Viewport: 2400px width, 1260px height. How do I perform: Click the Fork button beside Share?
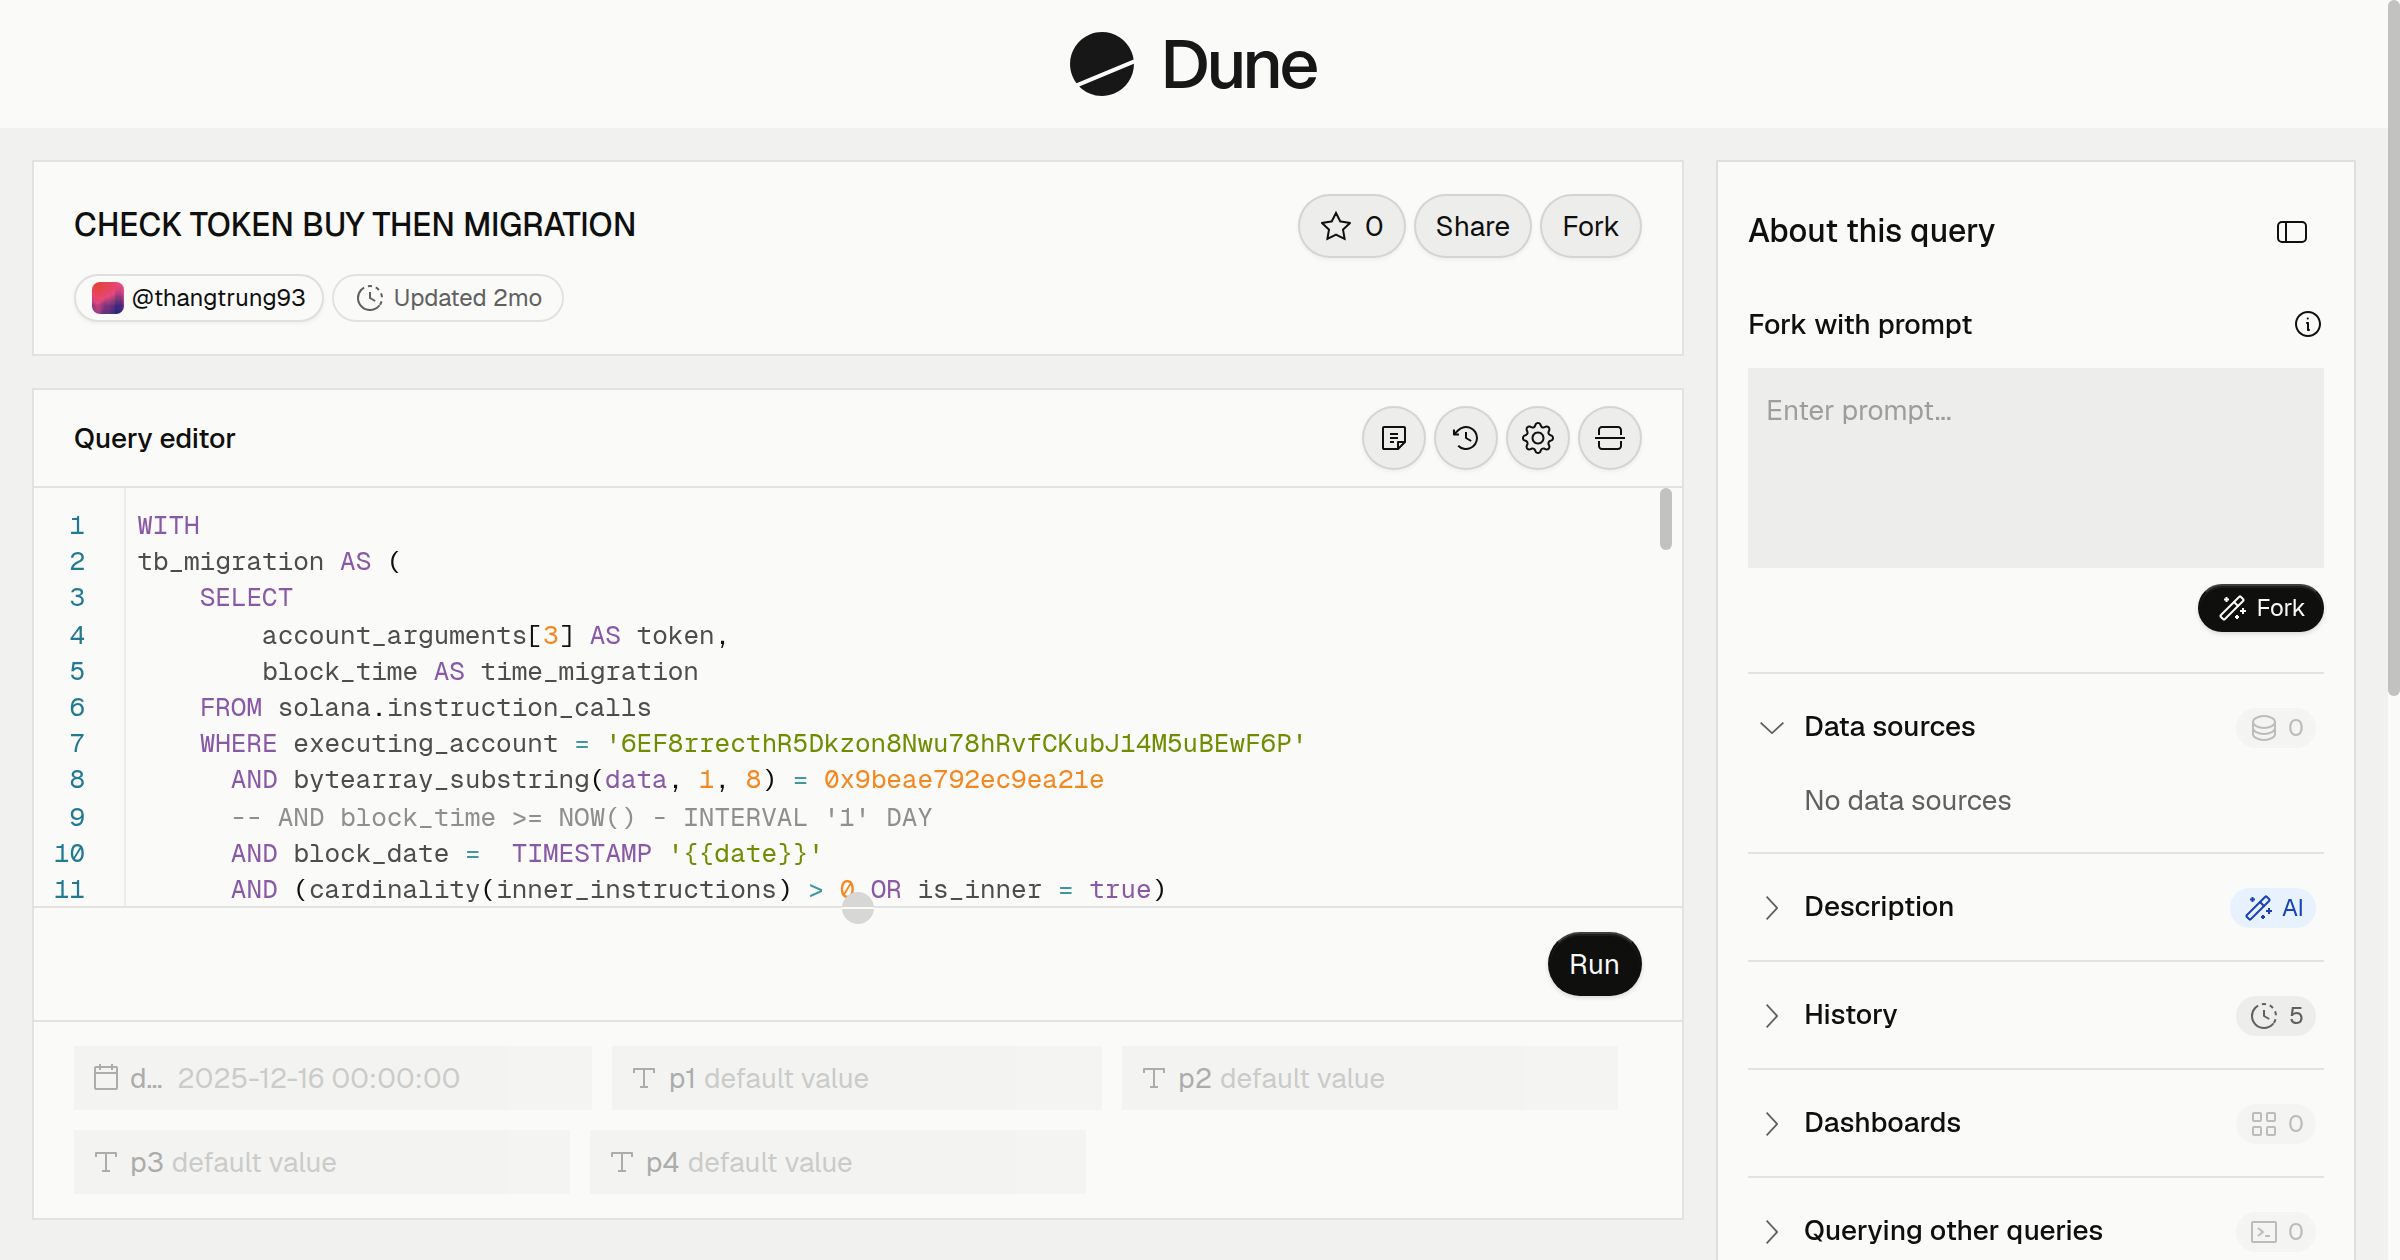1590,226
